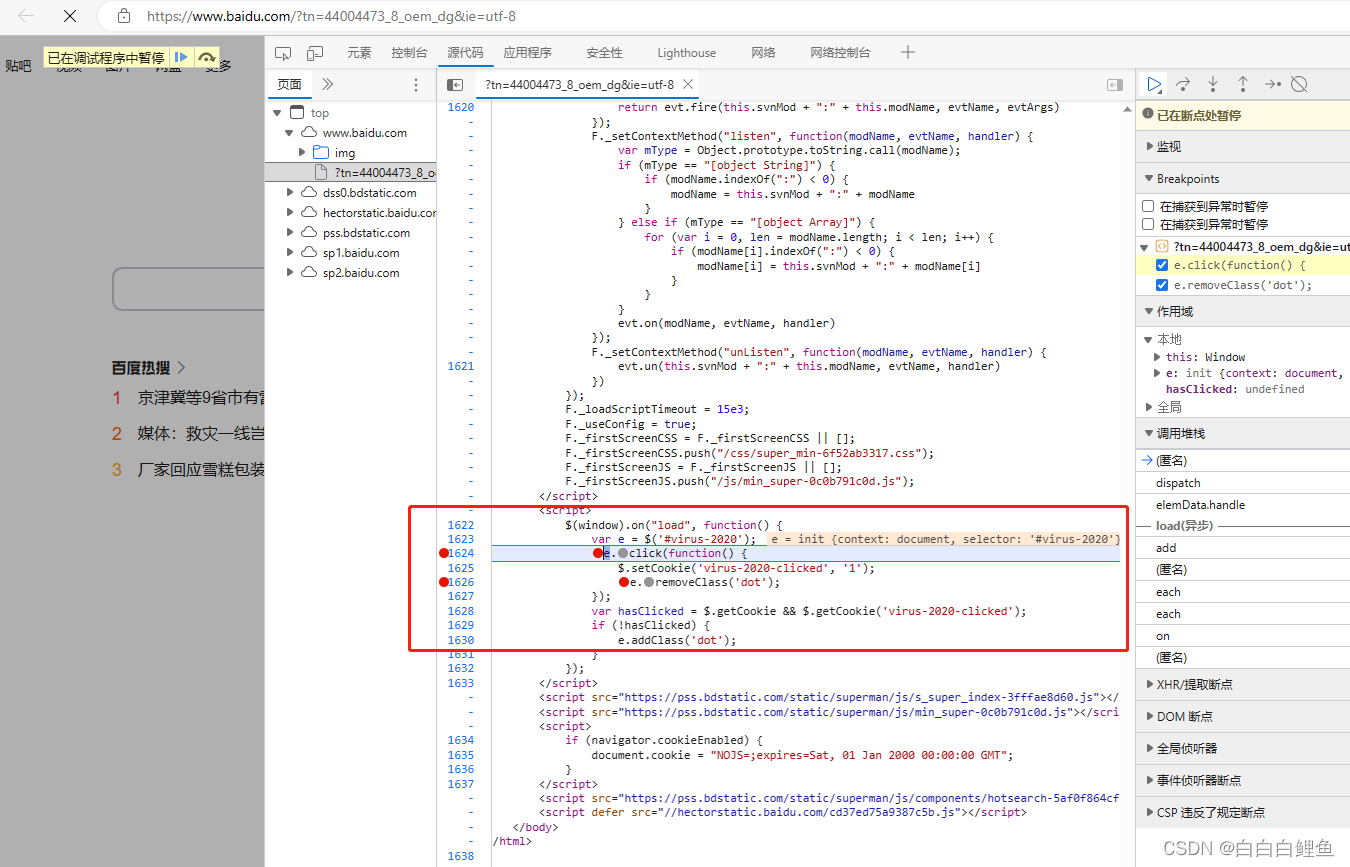Viewport: 1350px width, 867px height.
Task: Close the ?tn=44004473 source file tab
Action: (x=687, y=85)
